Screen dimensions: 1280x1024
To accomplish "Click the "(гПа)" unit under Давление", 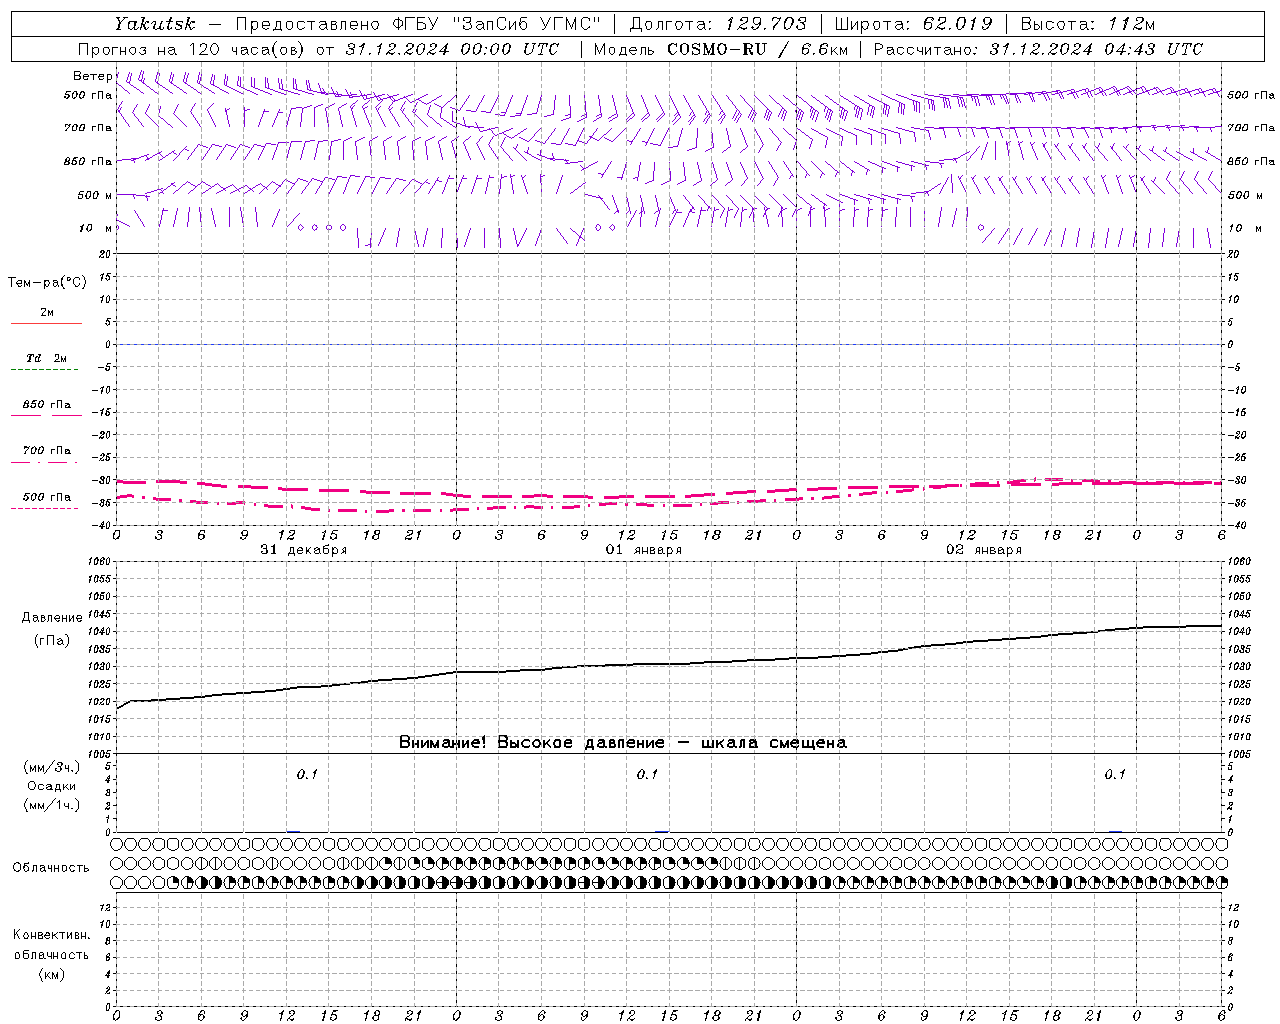I will 52,640.
